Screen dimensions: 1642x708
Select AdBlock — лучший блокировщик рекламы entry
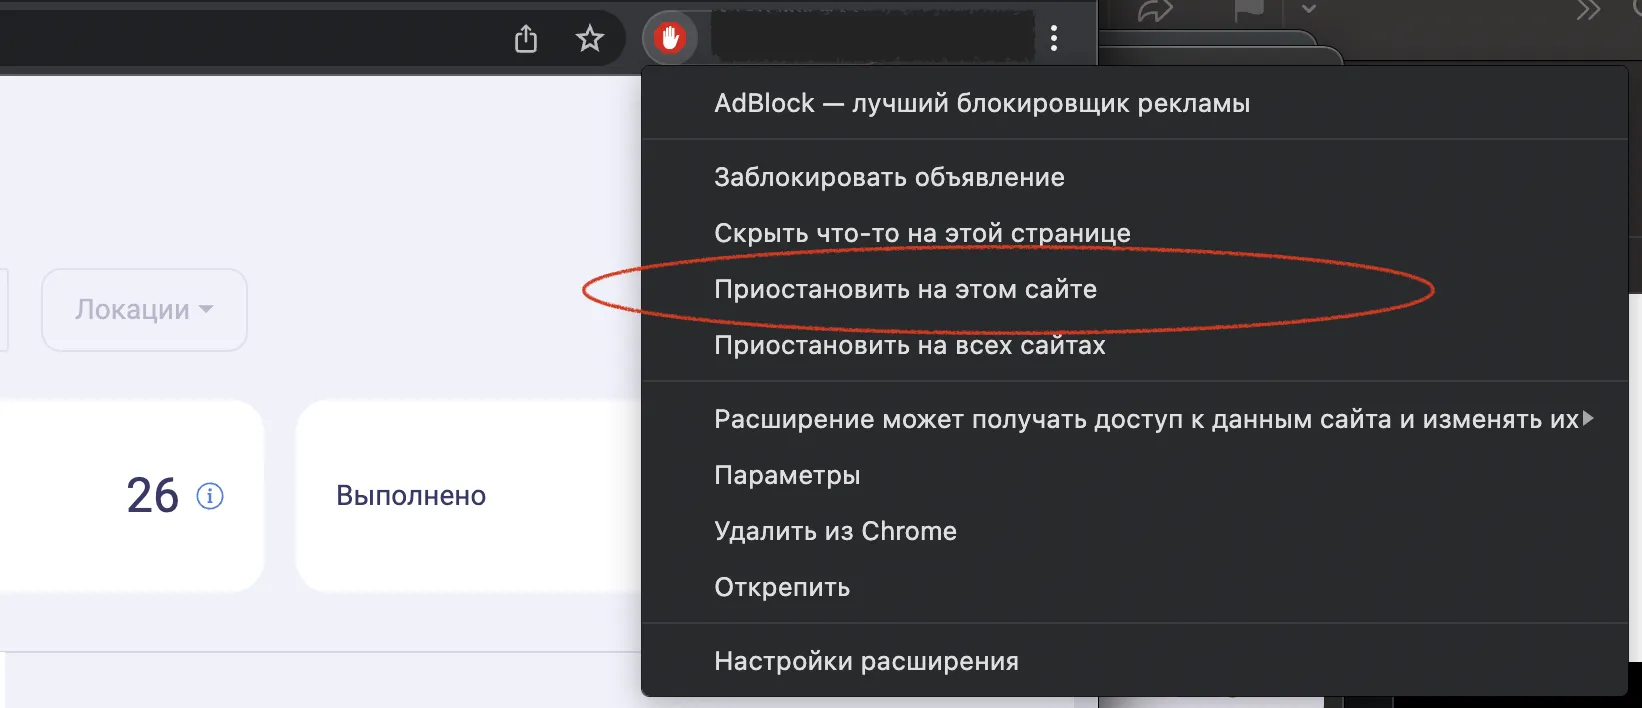point(1134,103)
